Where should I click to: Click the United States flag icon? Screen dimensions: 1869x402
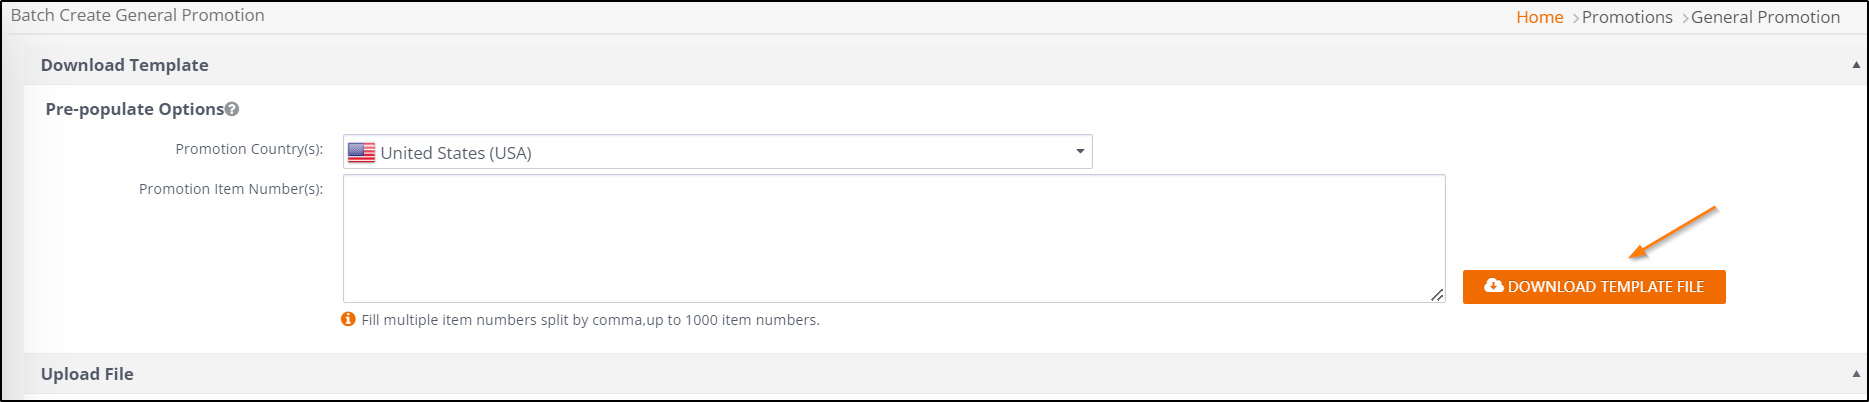click(x=361, y=153)
